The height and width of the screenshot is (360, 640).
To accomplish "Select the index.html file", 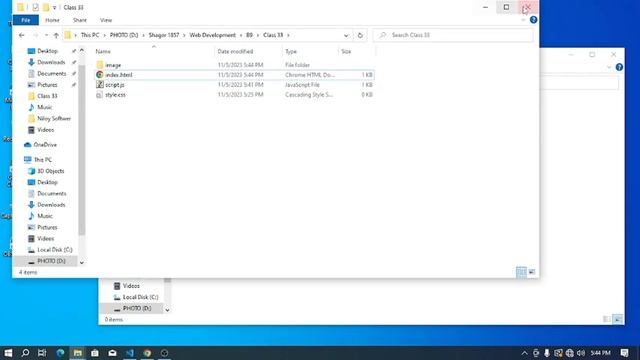I will 119,75.
